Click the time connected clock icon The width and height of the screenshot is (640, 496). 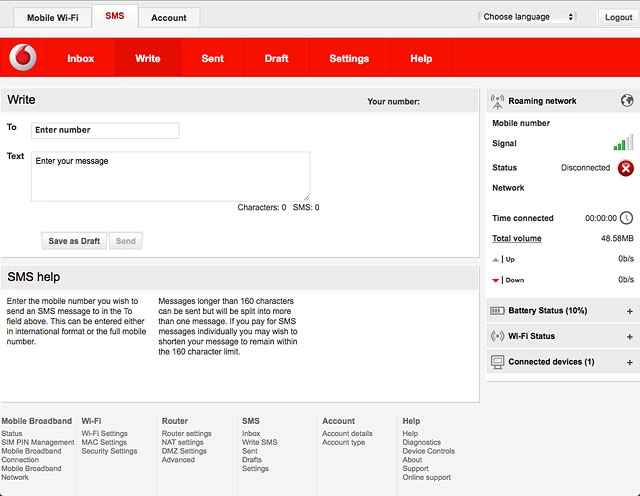[626, 218]
